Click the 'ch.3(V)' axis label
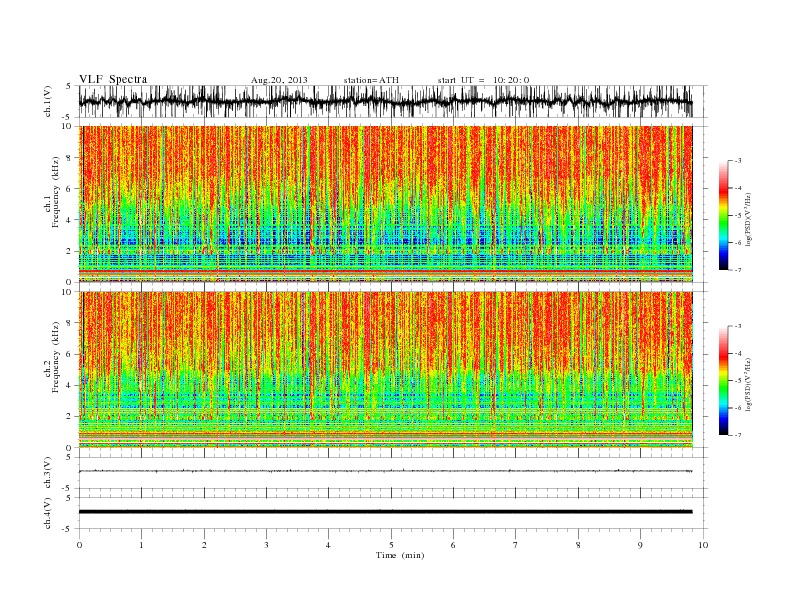Screen dimensions: 792x612 coord(48,473)
